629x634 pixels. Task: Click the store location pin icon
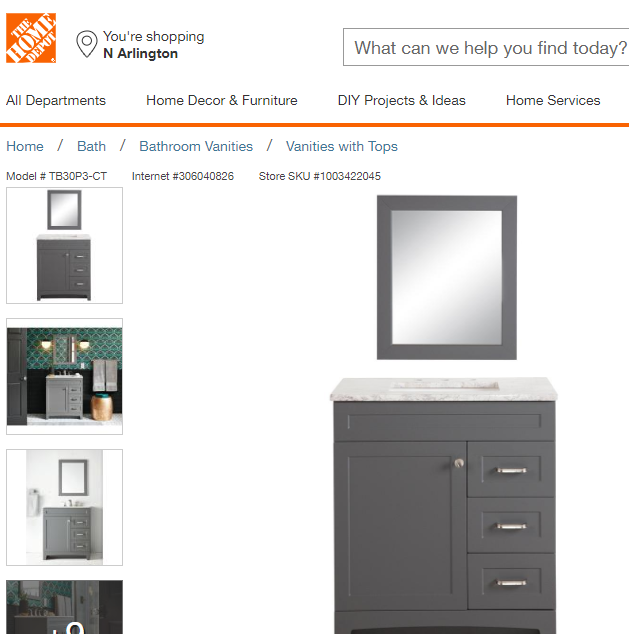pos(87,44)
